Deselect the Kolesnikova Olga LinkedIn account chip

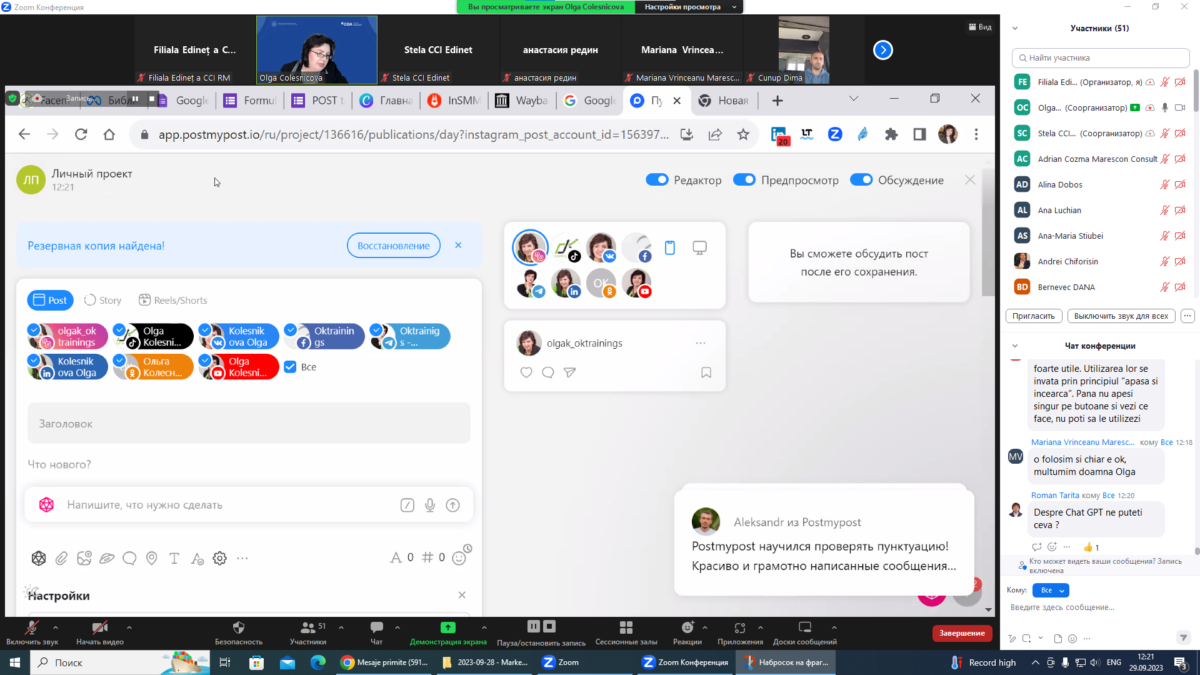coord(67,367)
